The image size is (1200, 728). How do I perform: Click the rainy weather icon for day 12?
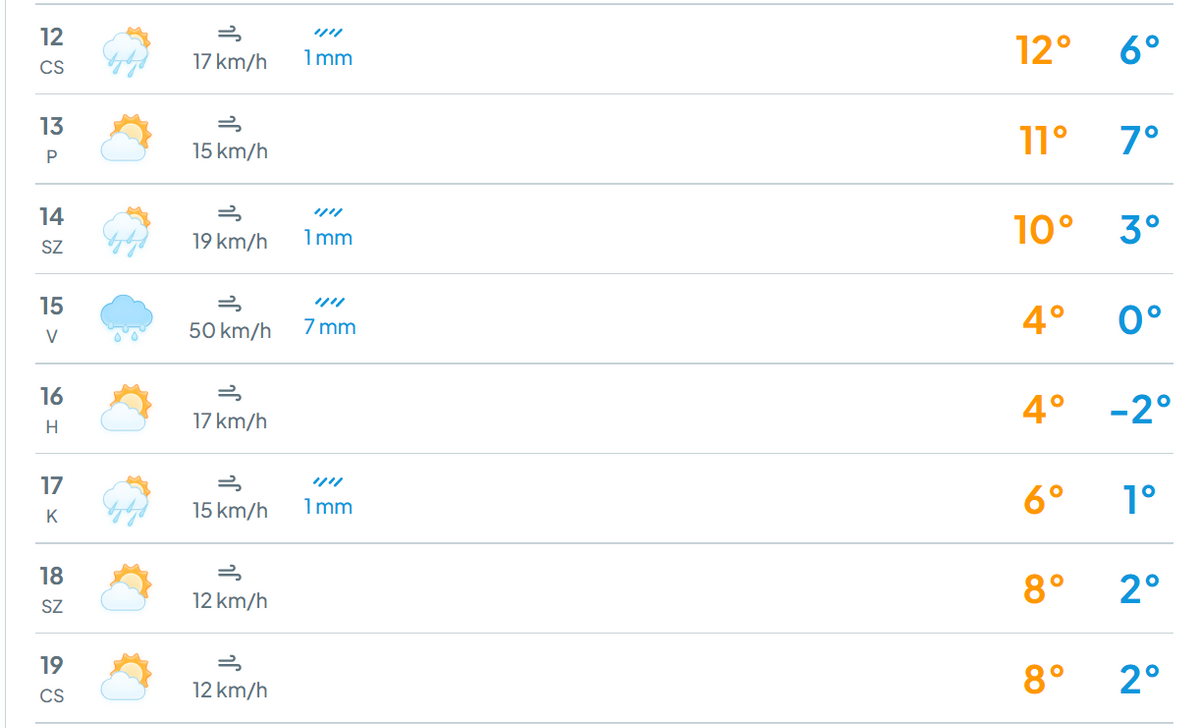click(x=126, y=50)
